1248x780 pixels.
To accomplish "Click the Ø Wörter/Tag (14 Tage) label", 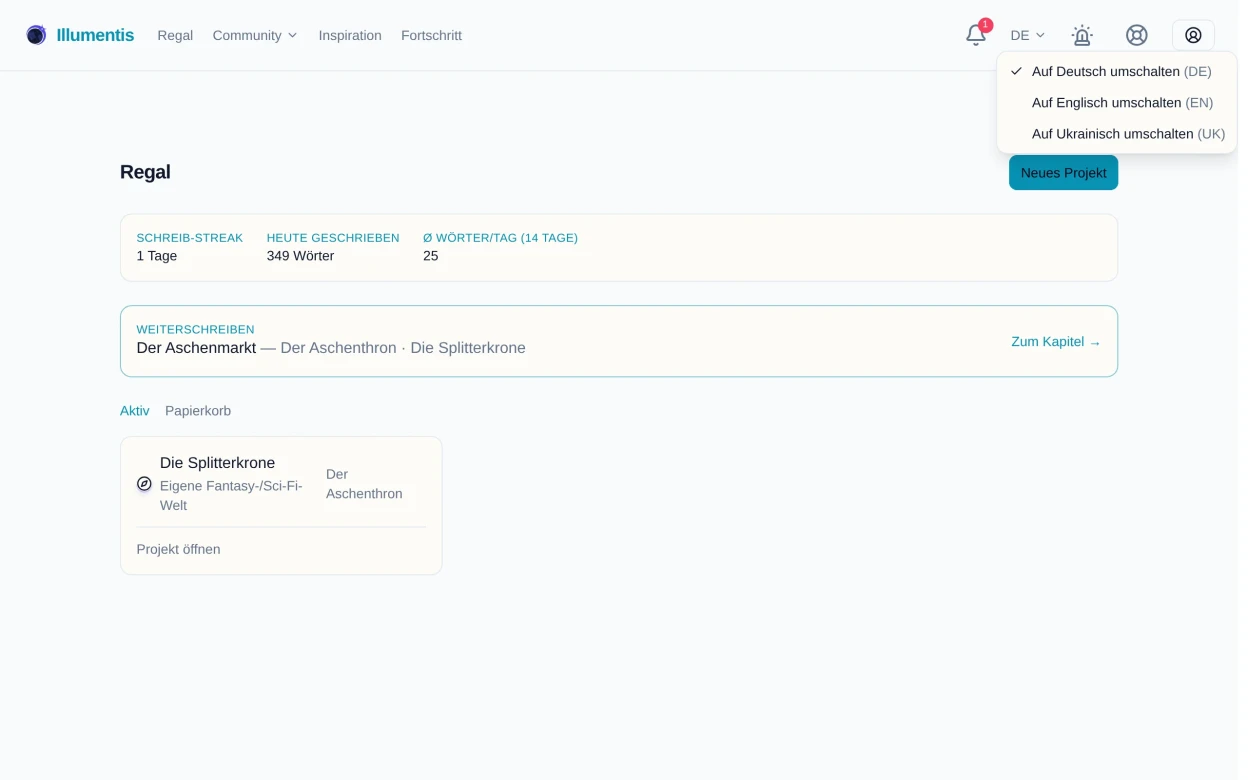I will click(500, 238).
